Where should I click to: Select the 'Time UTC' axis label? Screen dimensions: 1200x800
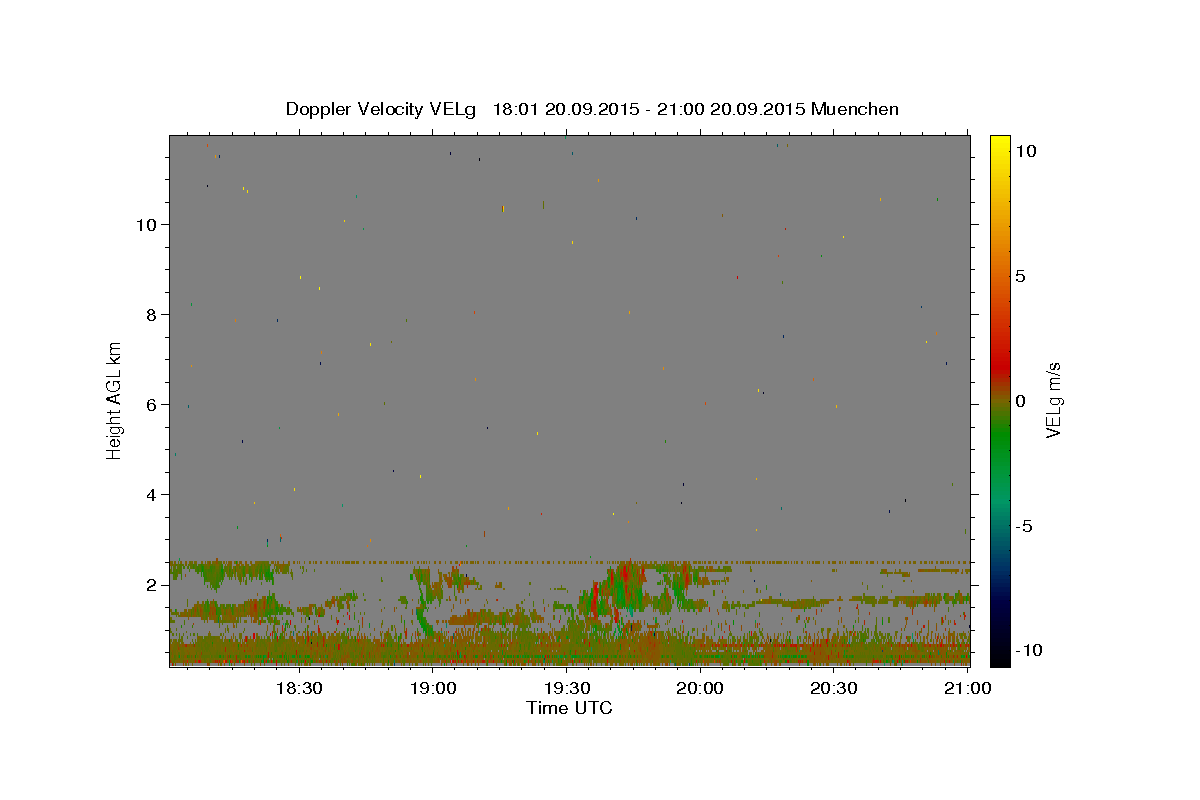569,708
